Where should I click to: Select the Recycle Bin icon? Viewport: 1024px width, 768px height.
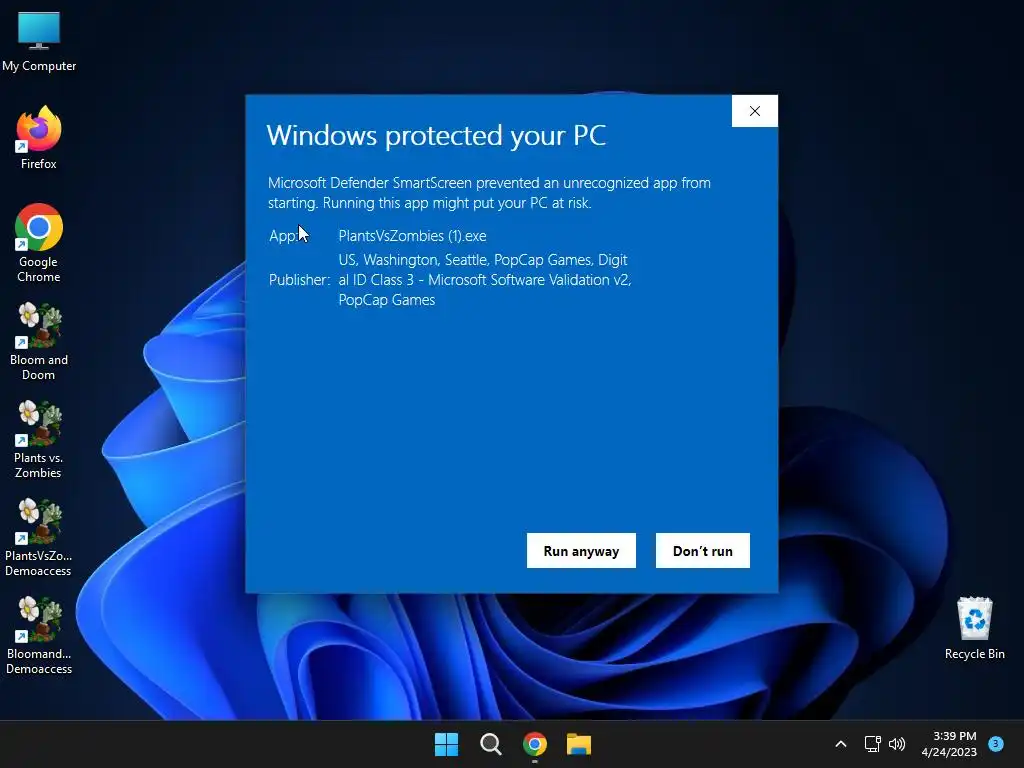[974, 628]
